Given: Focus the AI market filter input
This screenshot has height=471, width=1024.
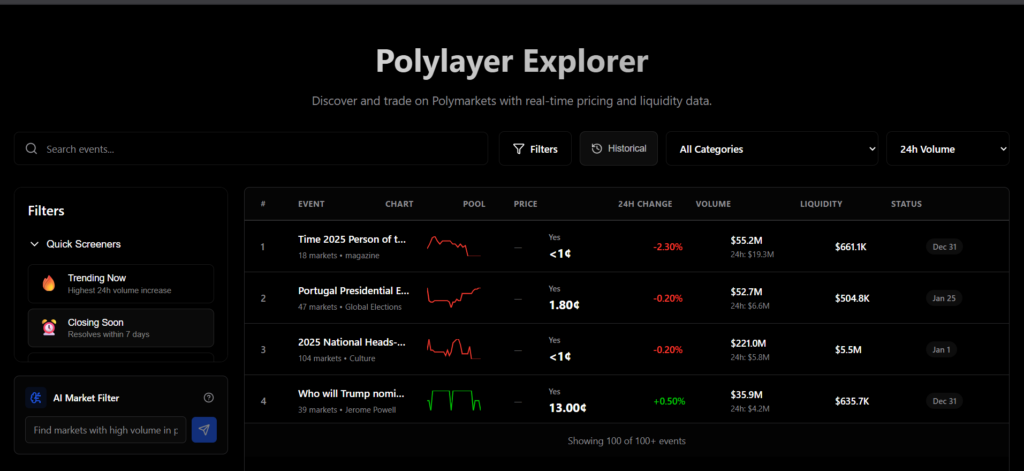Looking at the screenshot, I should (x=106, y=430).
